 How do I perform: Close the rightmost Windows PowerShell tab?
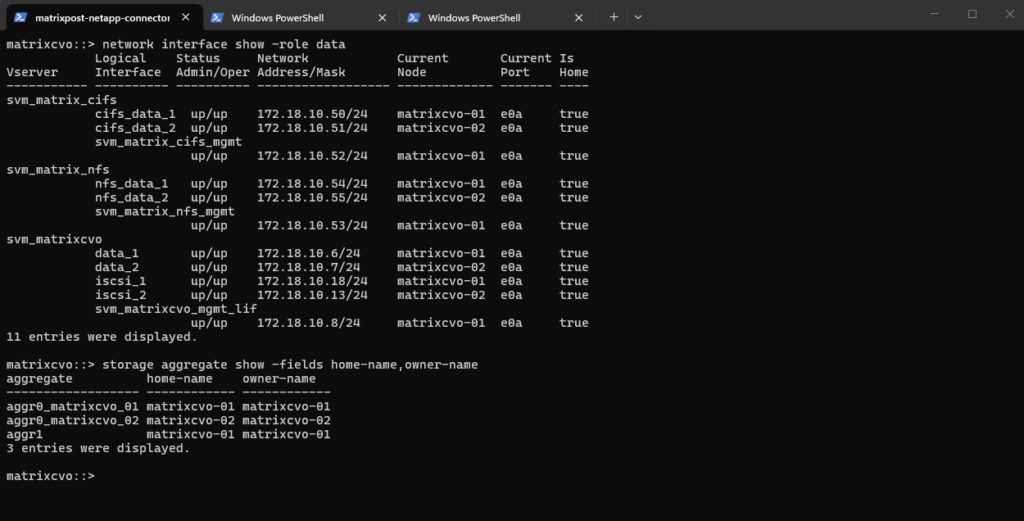(579, 17)
